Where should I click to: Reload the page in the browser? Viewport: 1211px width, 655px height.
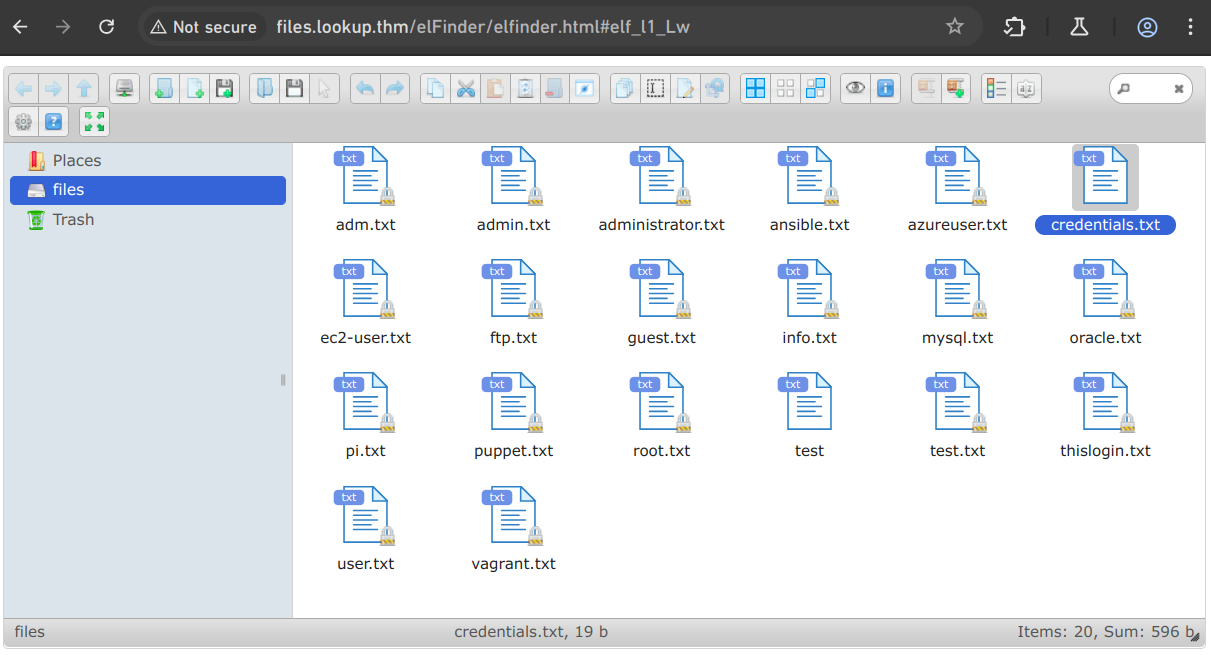pos(106,27)
